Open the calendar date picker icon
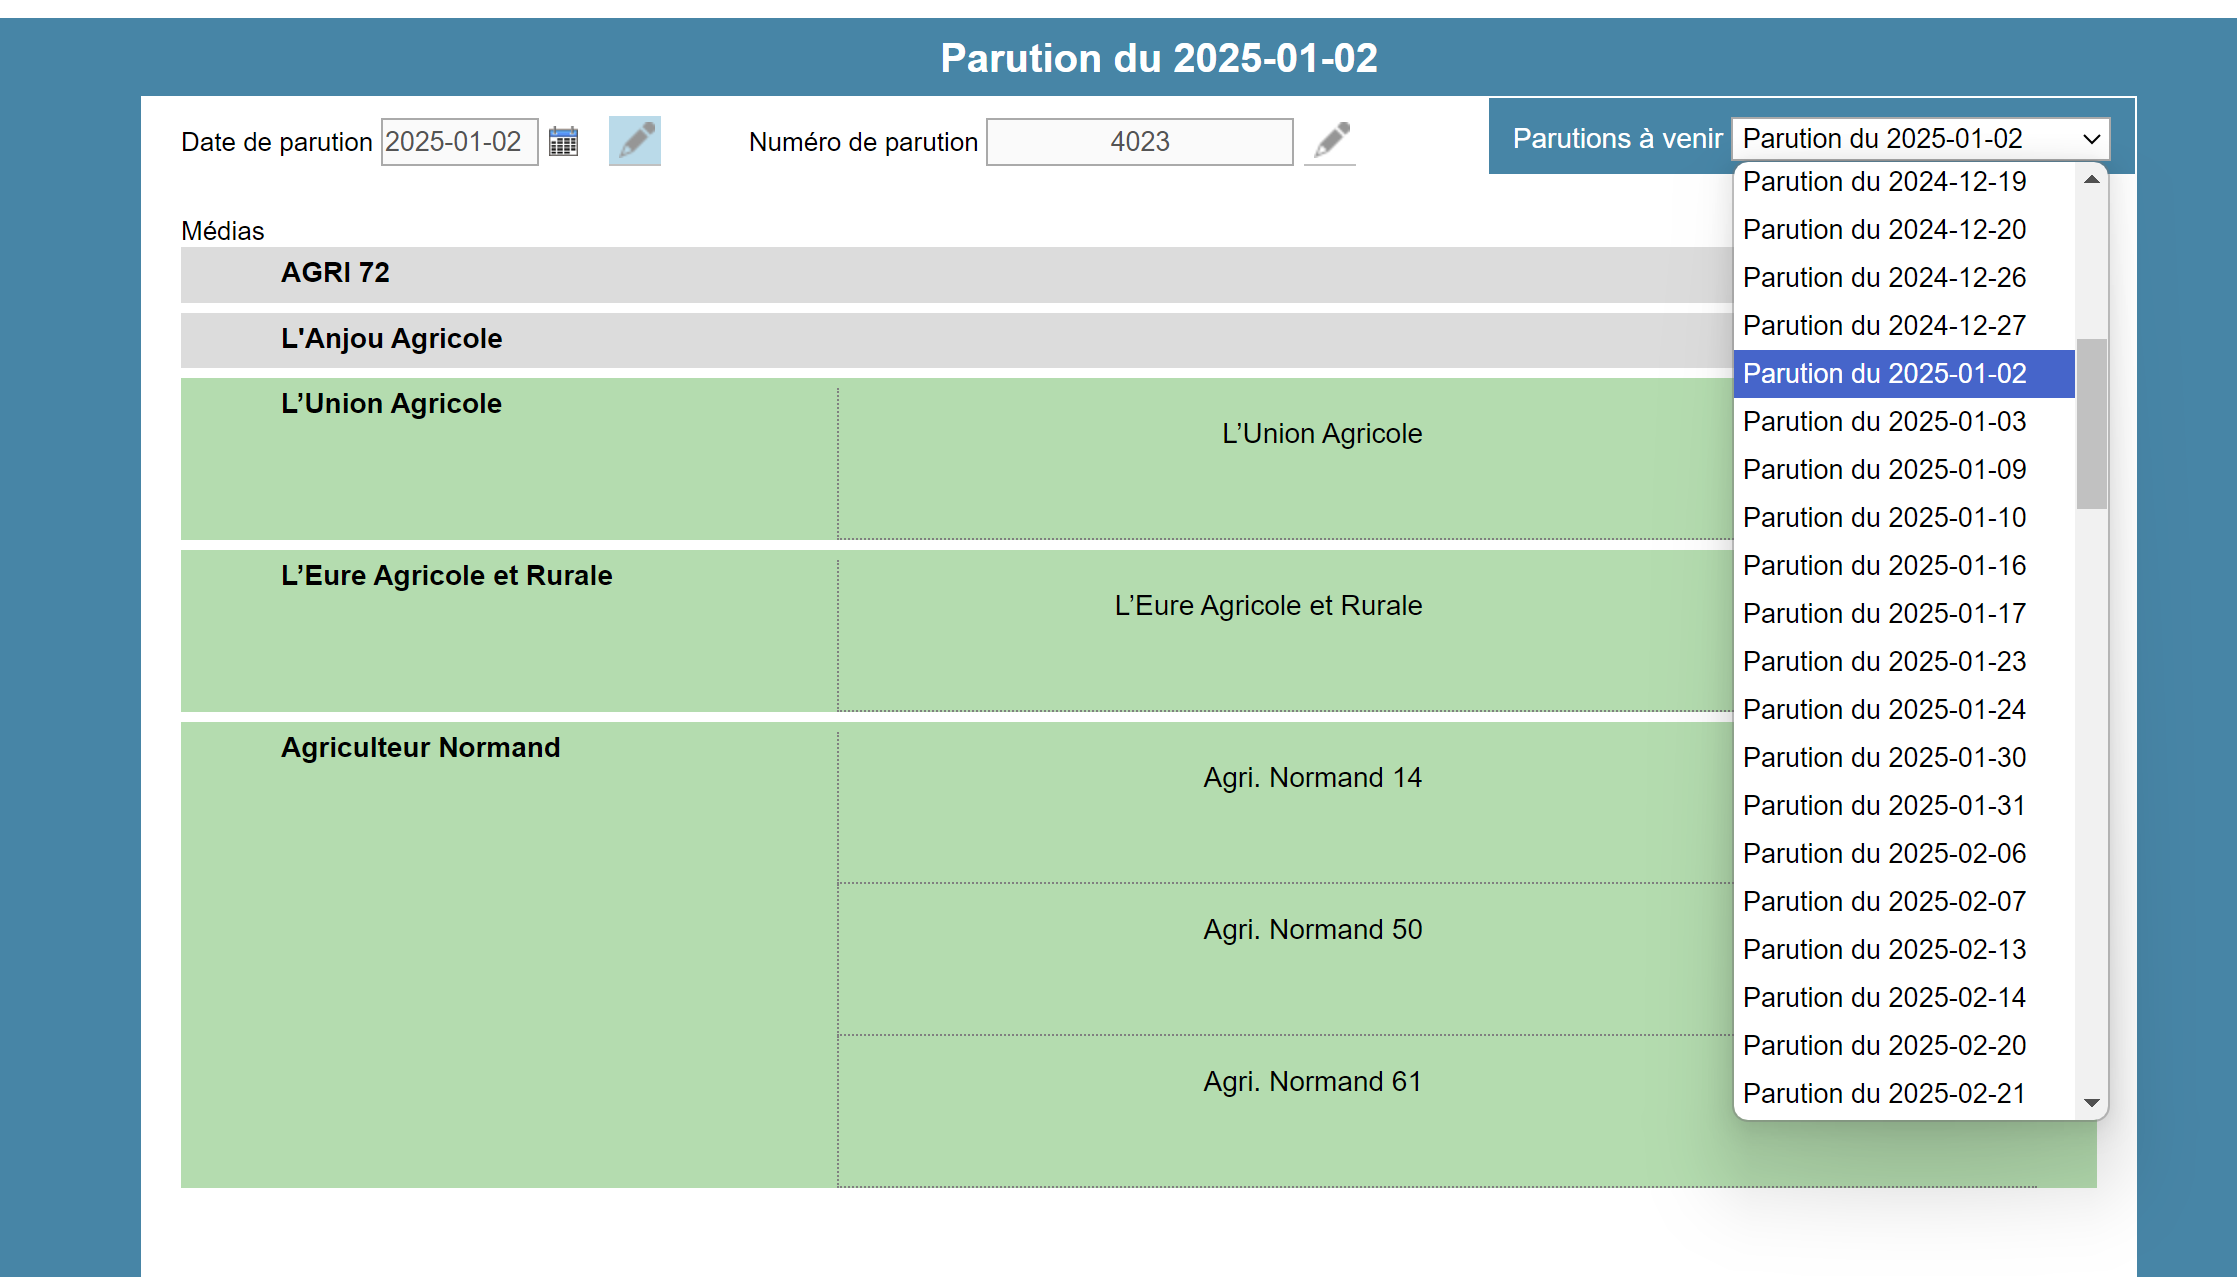This screenshot has height=1277, width=2237. [x=564, y=142]
